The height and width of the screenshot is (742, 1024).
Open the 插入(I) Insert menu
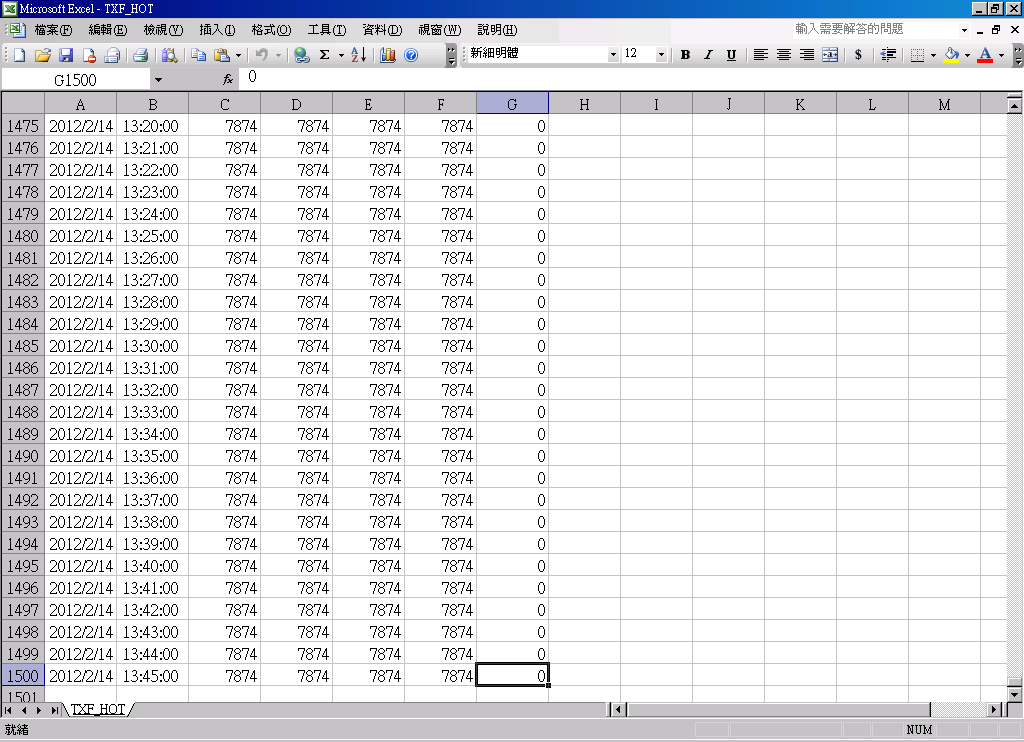[x=217, y=30]
